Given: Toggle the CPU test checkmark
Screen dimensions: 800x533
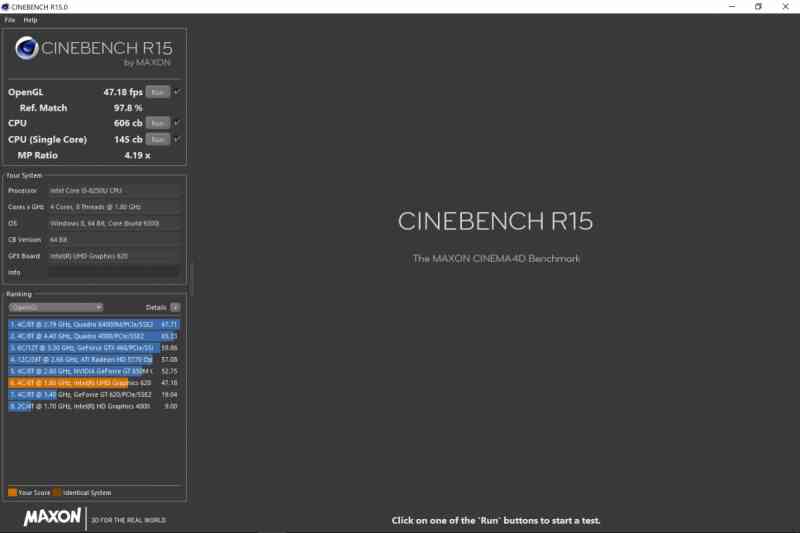Looking at the screenshot, I should pyautogui.click(x=177, y=123).
